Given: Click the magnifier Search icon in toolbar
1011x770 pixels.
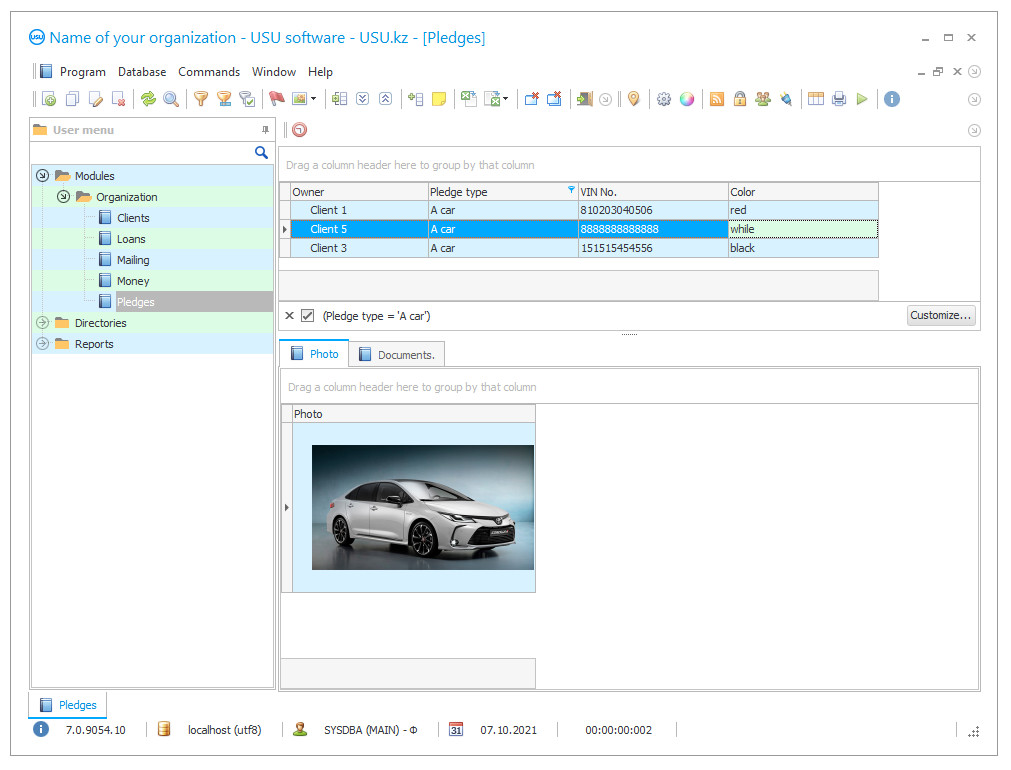Looking at the screenshot, I should [x=171, y=99].
